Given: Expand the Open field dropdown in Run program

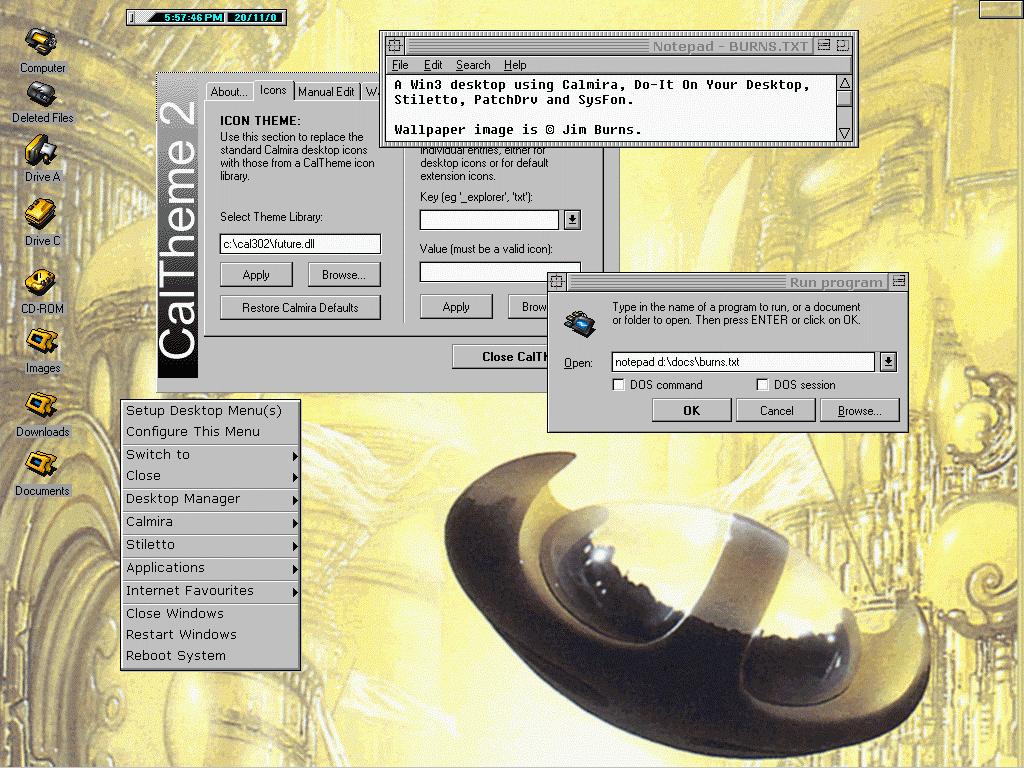Looking at the screenshot, I should click(888, 362).
